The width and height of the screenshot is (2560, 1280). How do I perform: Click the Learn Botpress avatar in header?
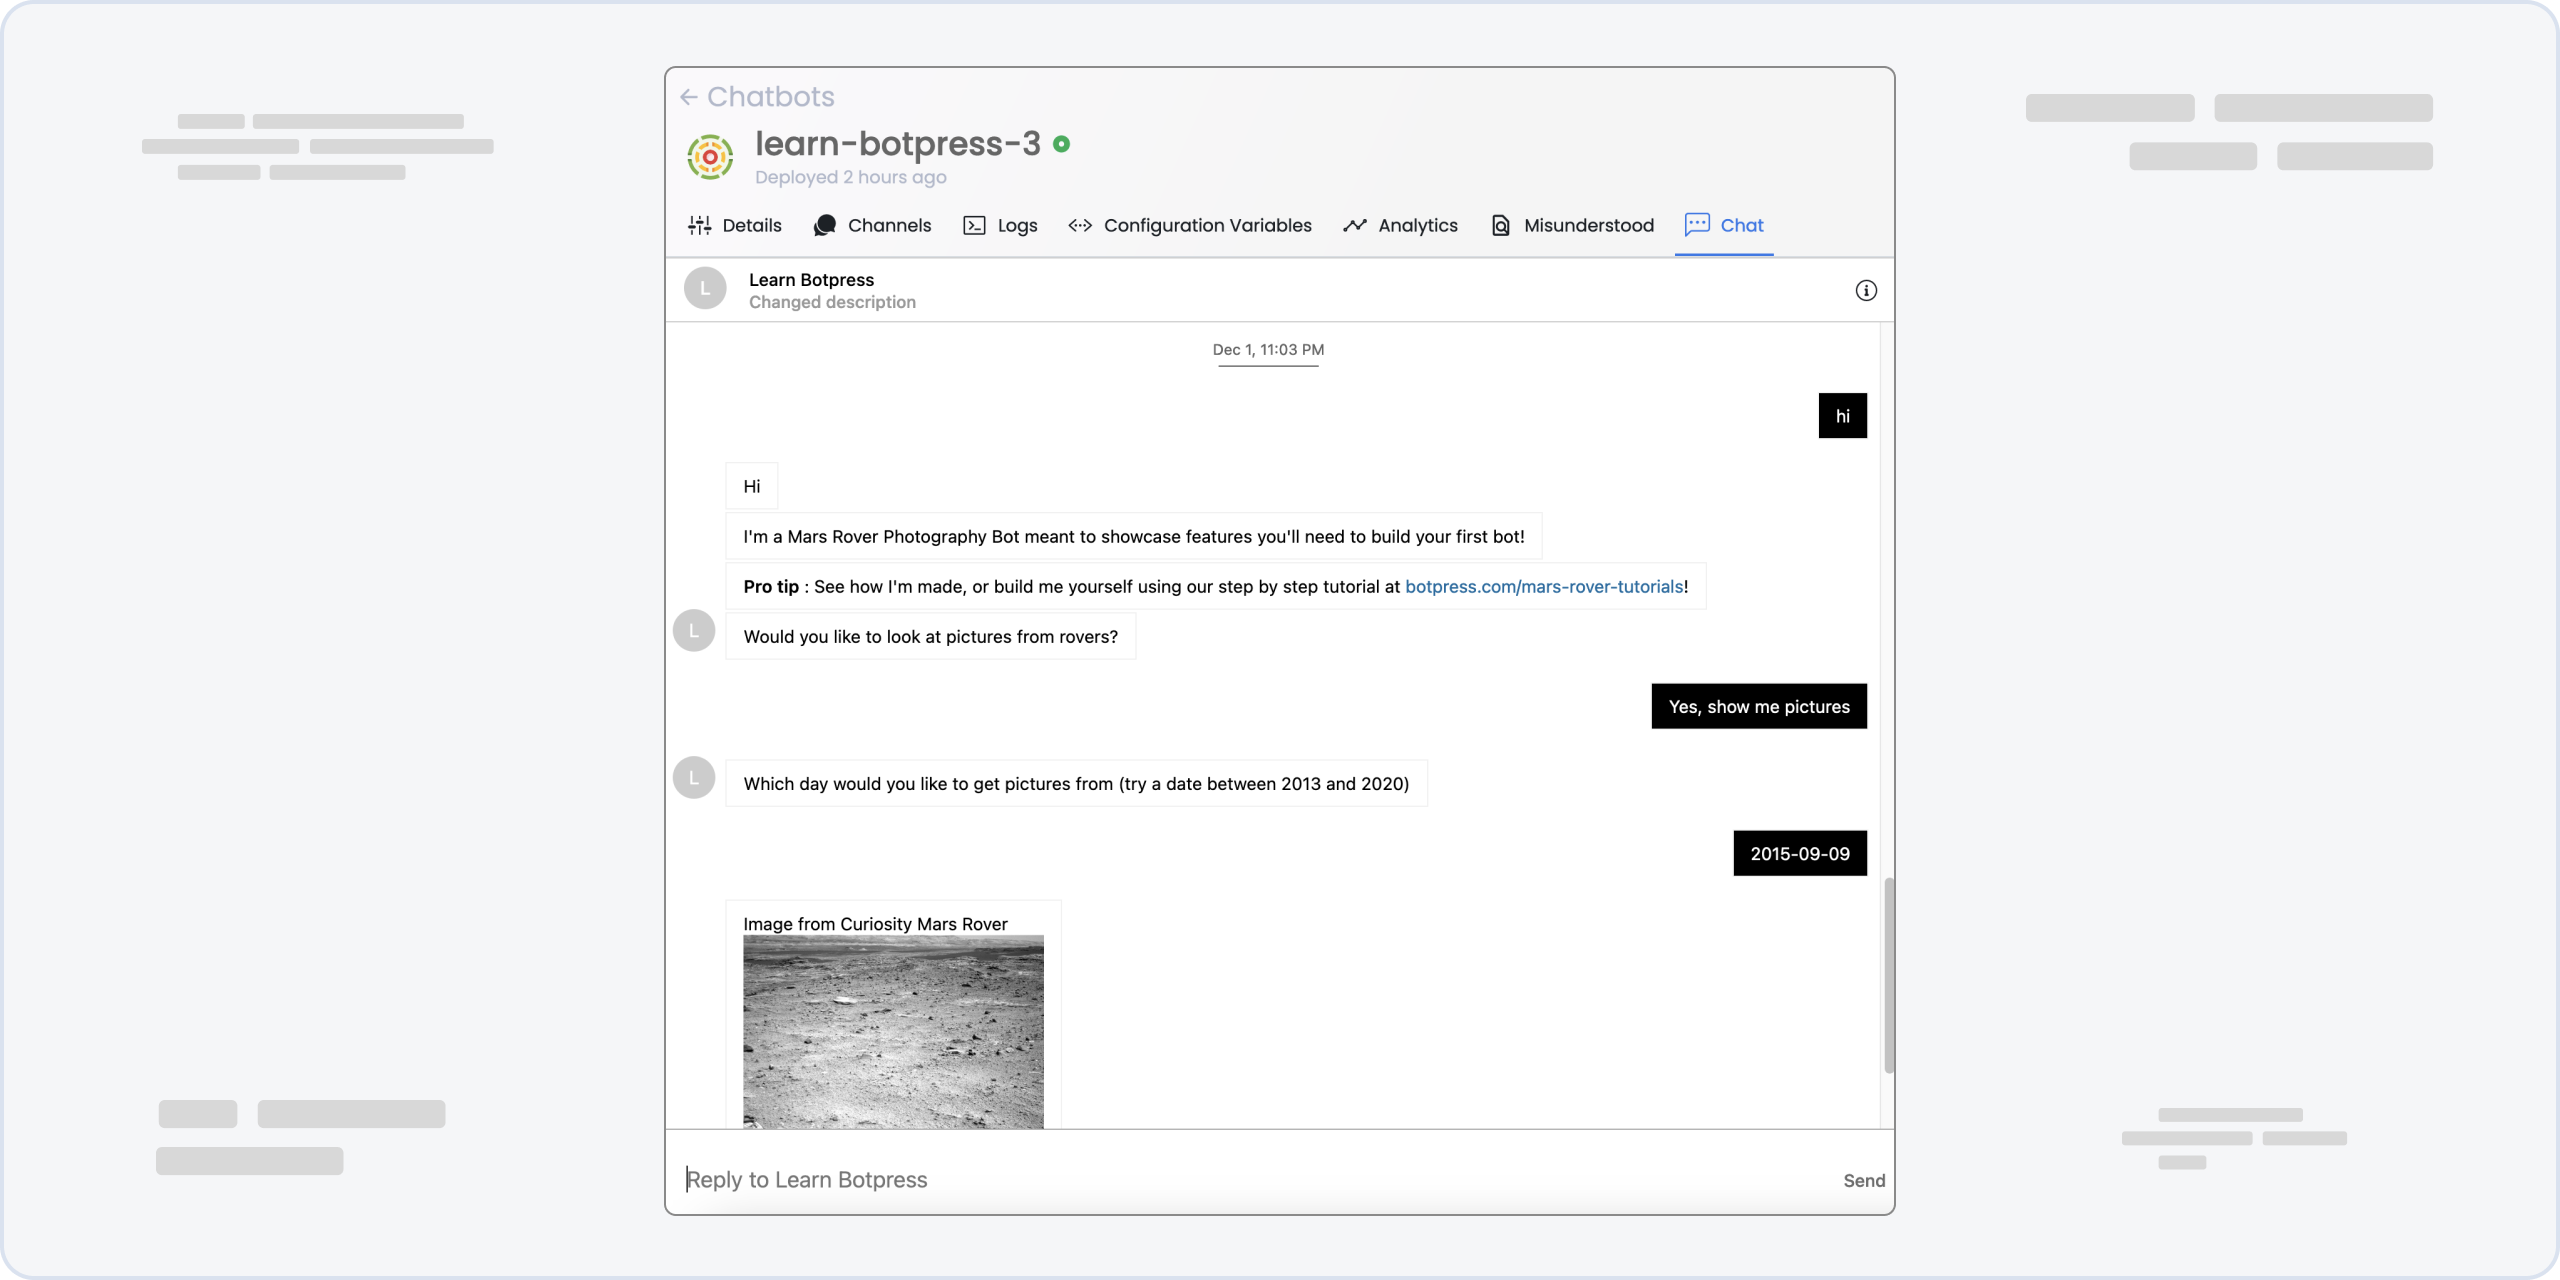click(705, 288)
